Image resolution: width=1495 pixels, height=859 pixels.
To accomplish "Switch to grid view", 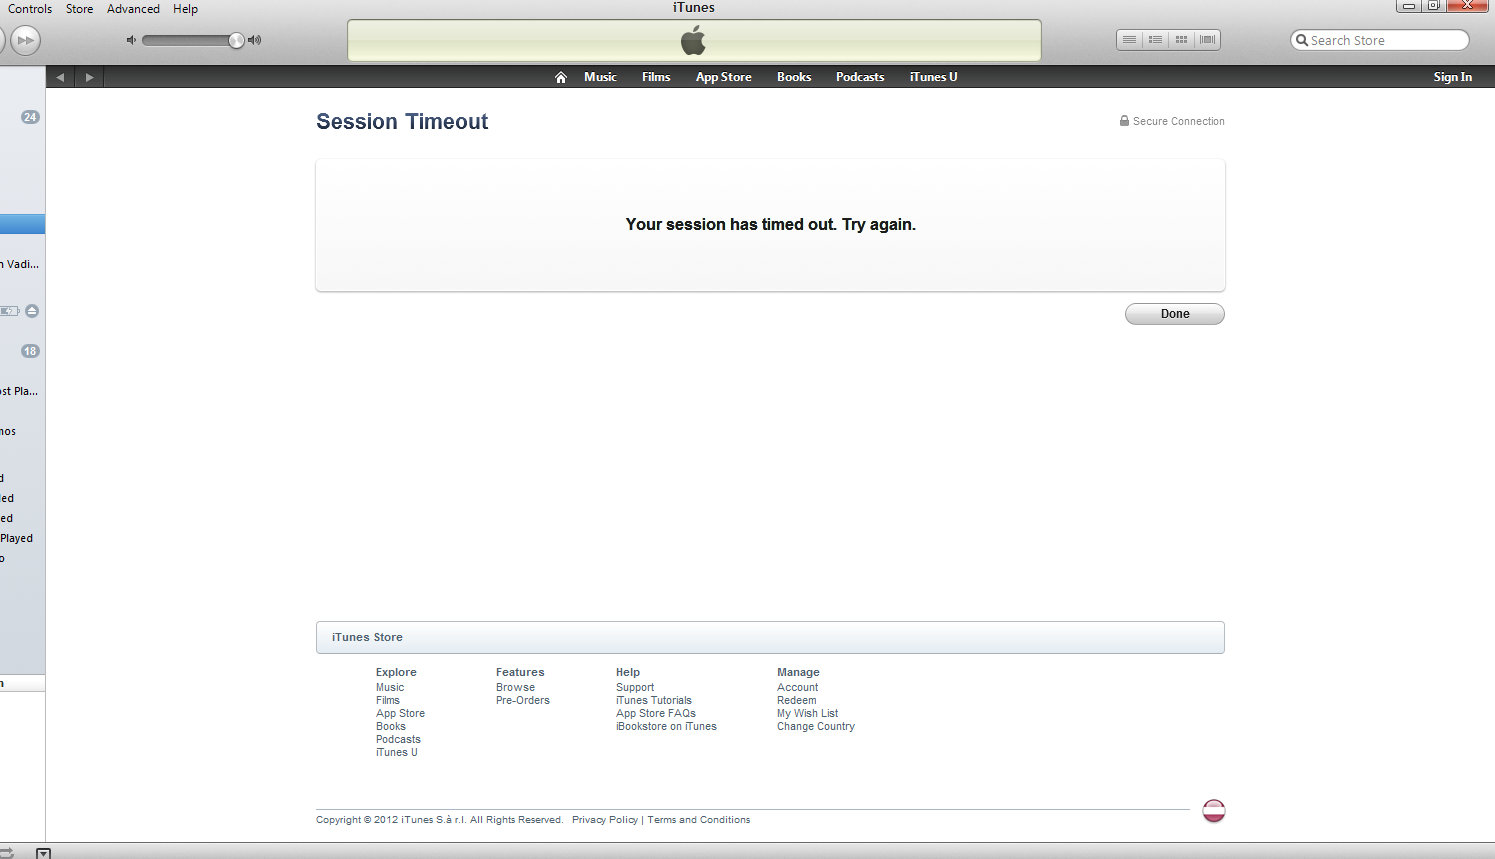I will pos(1181,39).
